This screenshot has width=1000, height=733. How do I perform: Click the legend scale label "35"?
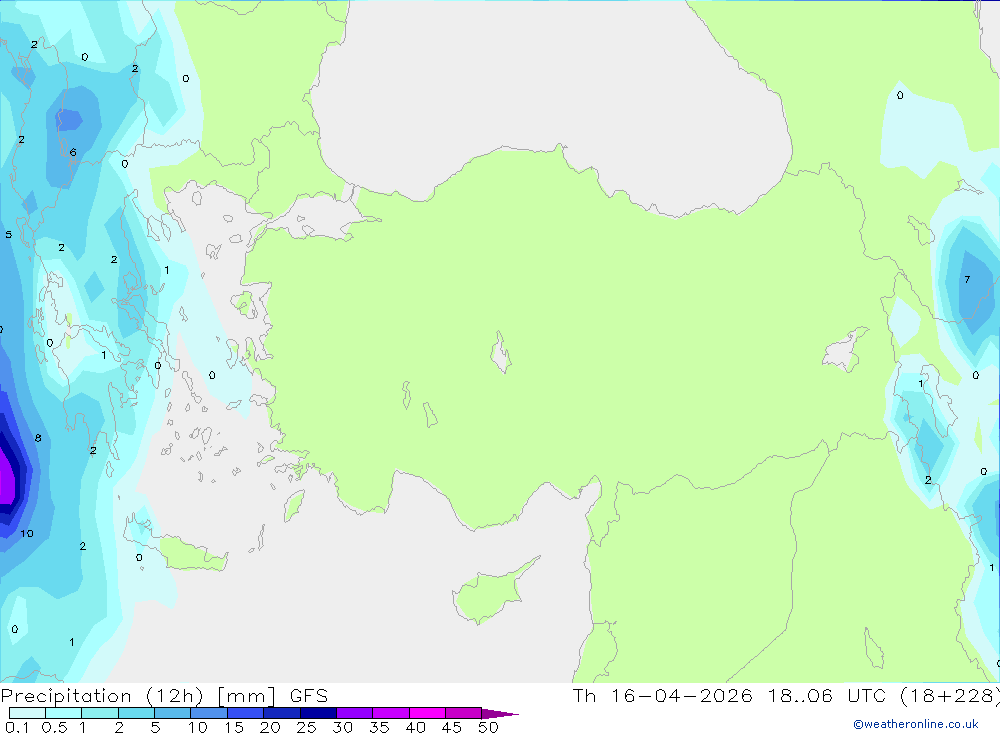(379, 727)
